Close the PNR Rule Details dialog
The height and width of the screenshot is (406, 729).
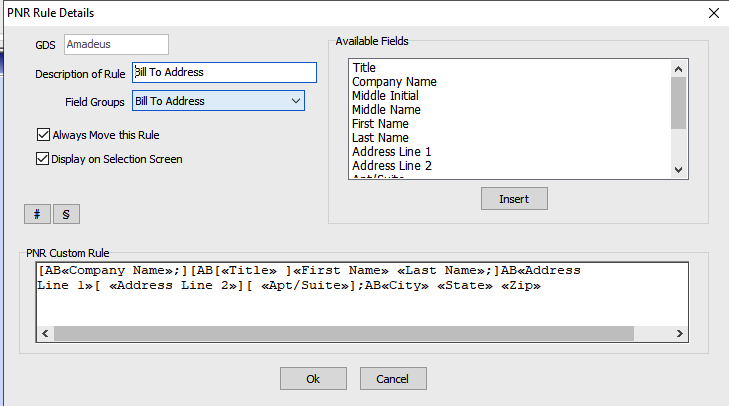(712, 13)
